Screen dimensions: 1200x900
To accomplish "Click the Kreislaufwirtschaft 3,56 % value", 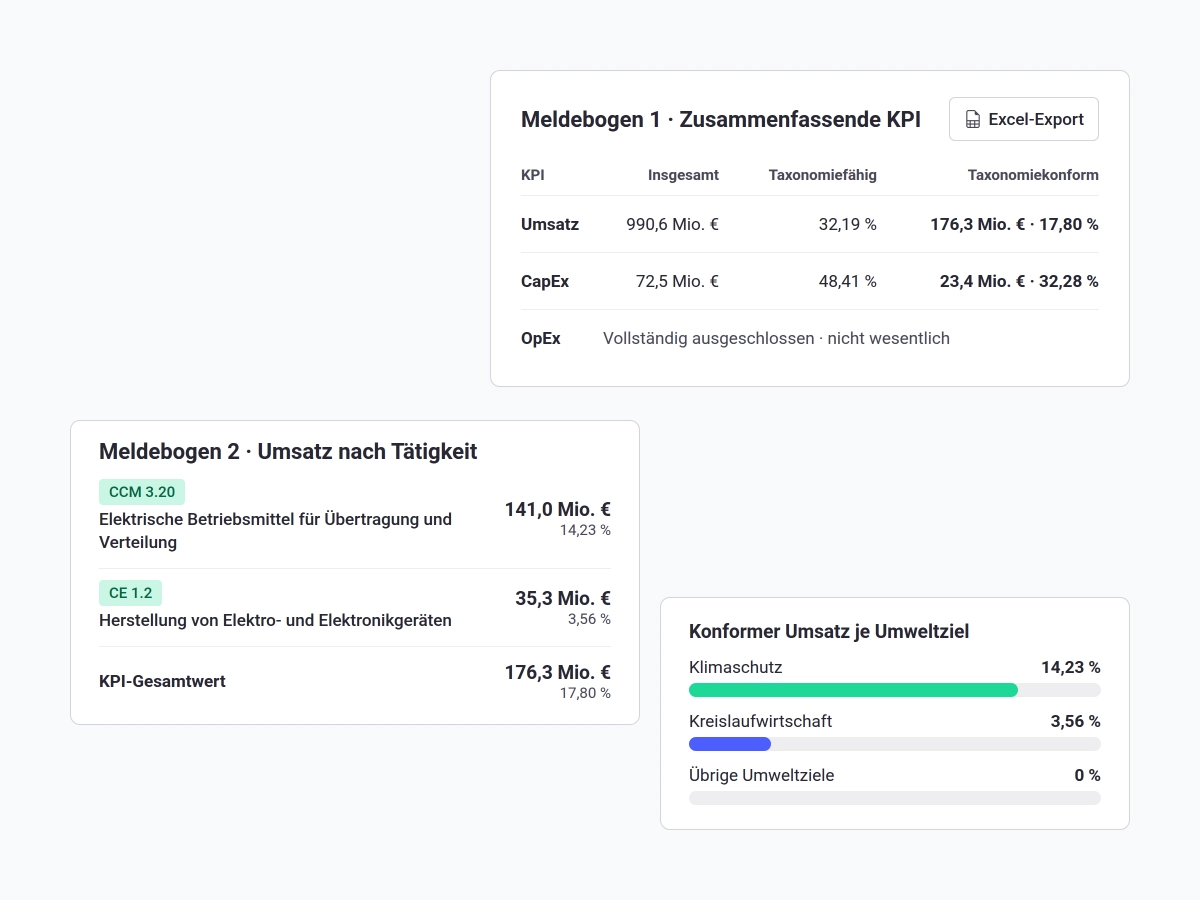I will (x=1076, y=721).
